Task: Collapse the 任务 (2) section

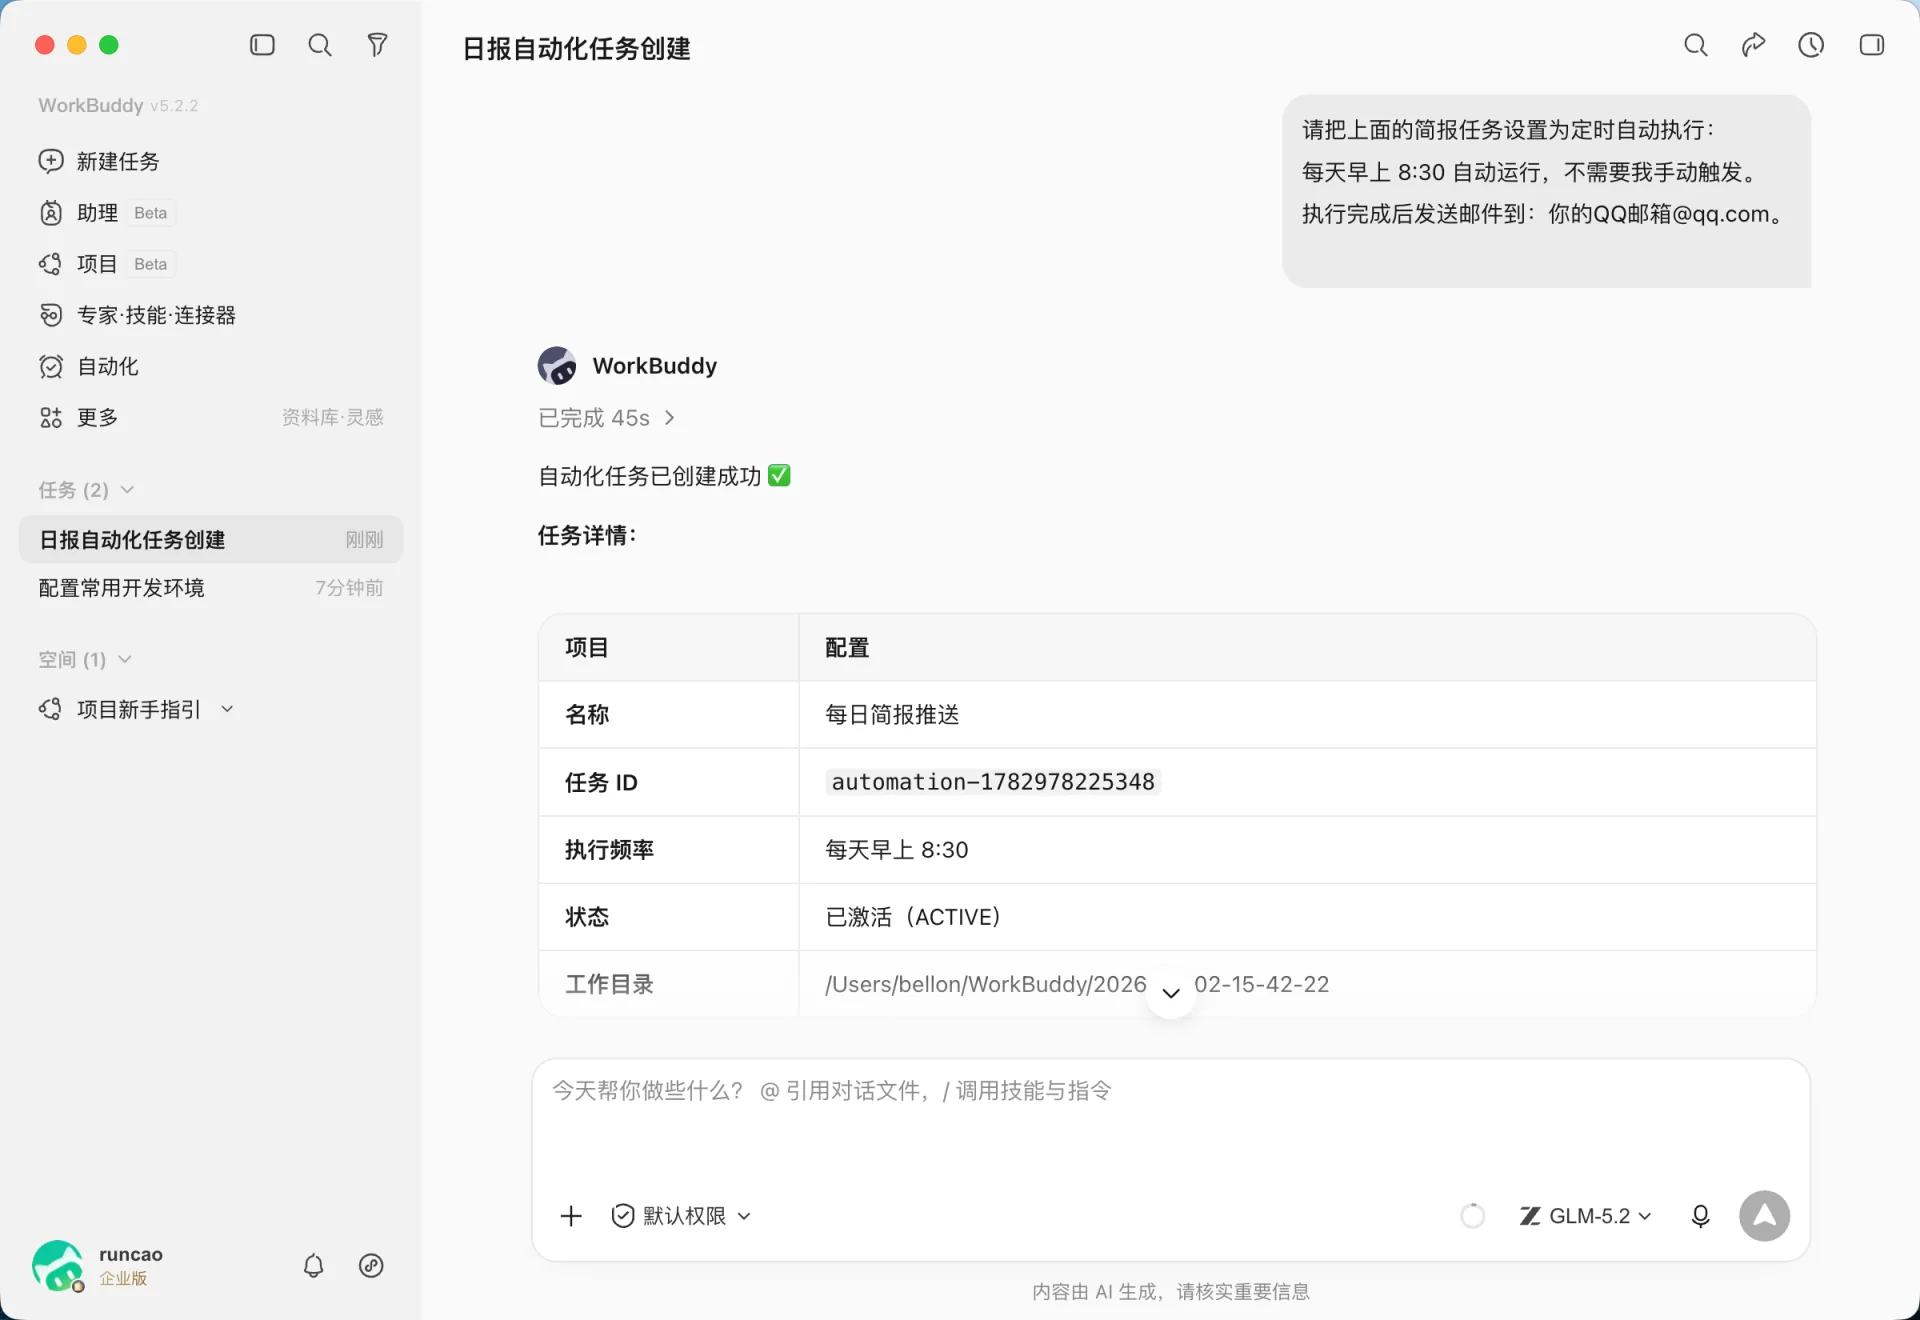Action: pos(86,490)
